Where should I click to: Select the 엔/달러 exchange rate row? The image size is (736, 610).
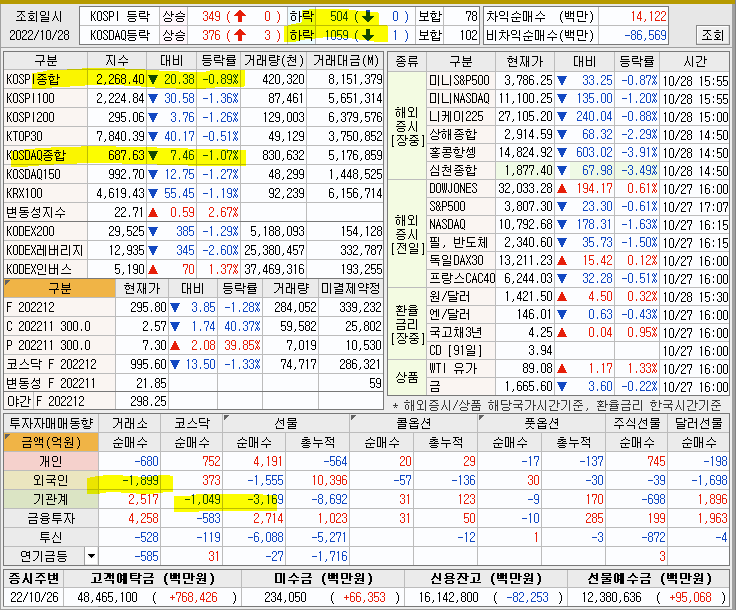(578, 314)
